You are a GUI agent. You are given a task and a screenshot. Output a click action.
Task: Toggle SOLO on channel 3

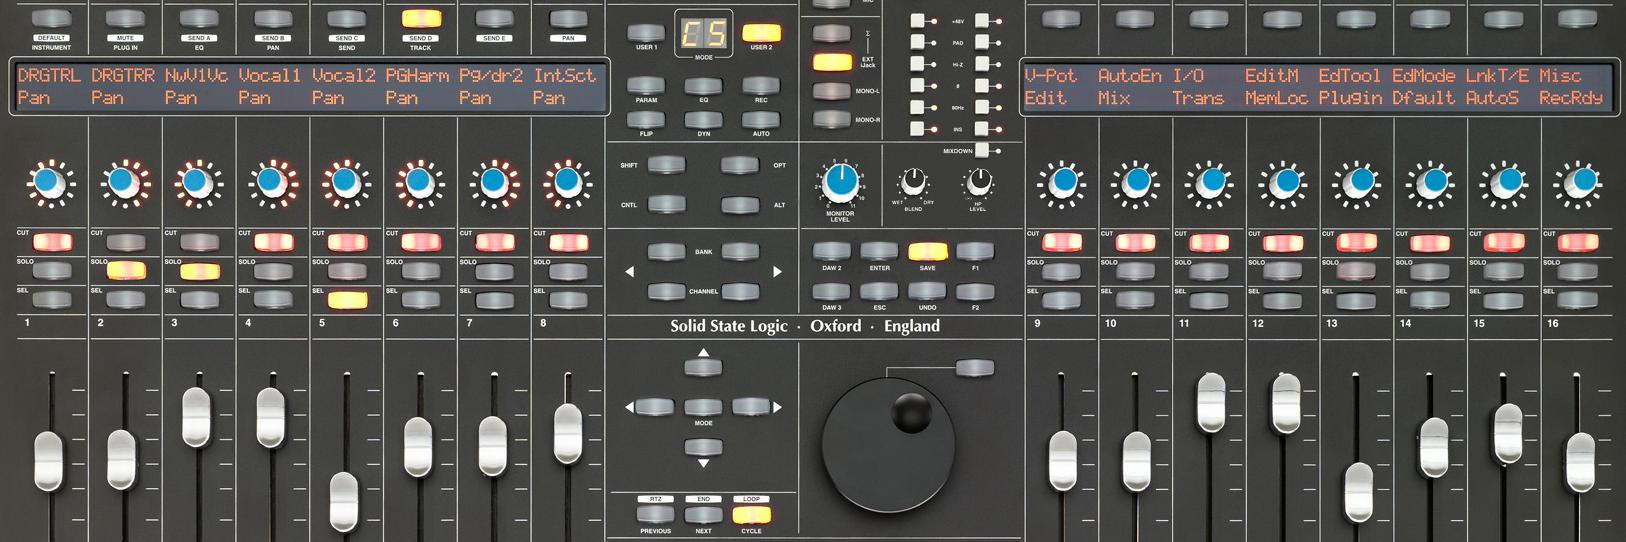click(199, 270)
